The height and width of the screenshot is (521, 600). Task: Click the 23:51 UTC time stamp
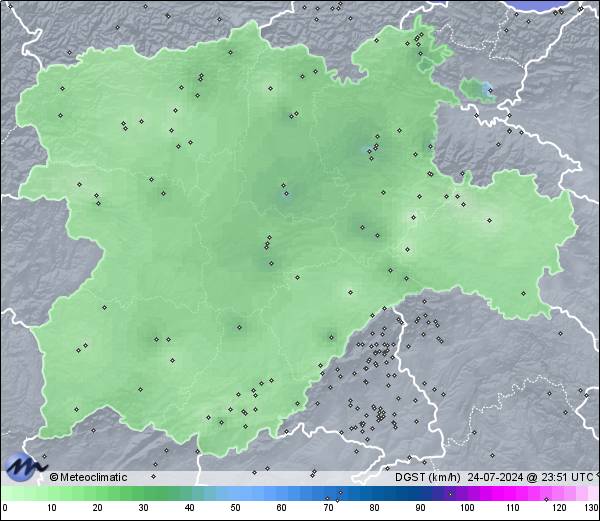565,477
